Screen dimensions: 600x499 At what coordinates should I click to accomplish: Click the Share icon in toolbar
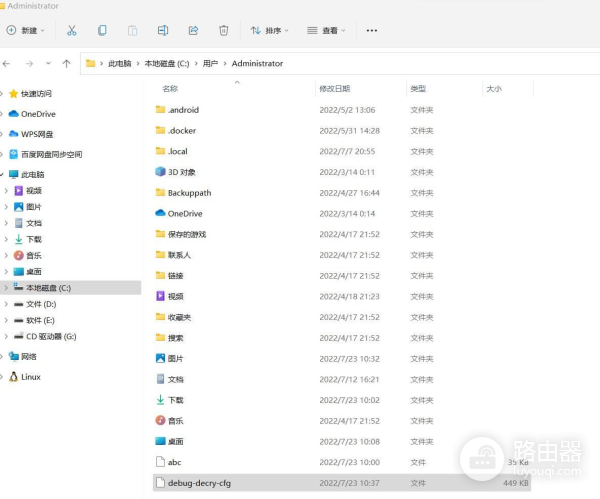point(193,30)
